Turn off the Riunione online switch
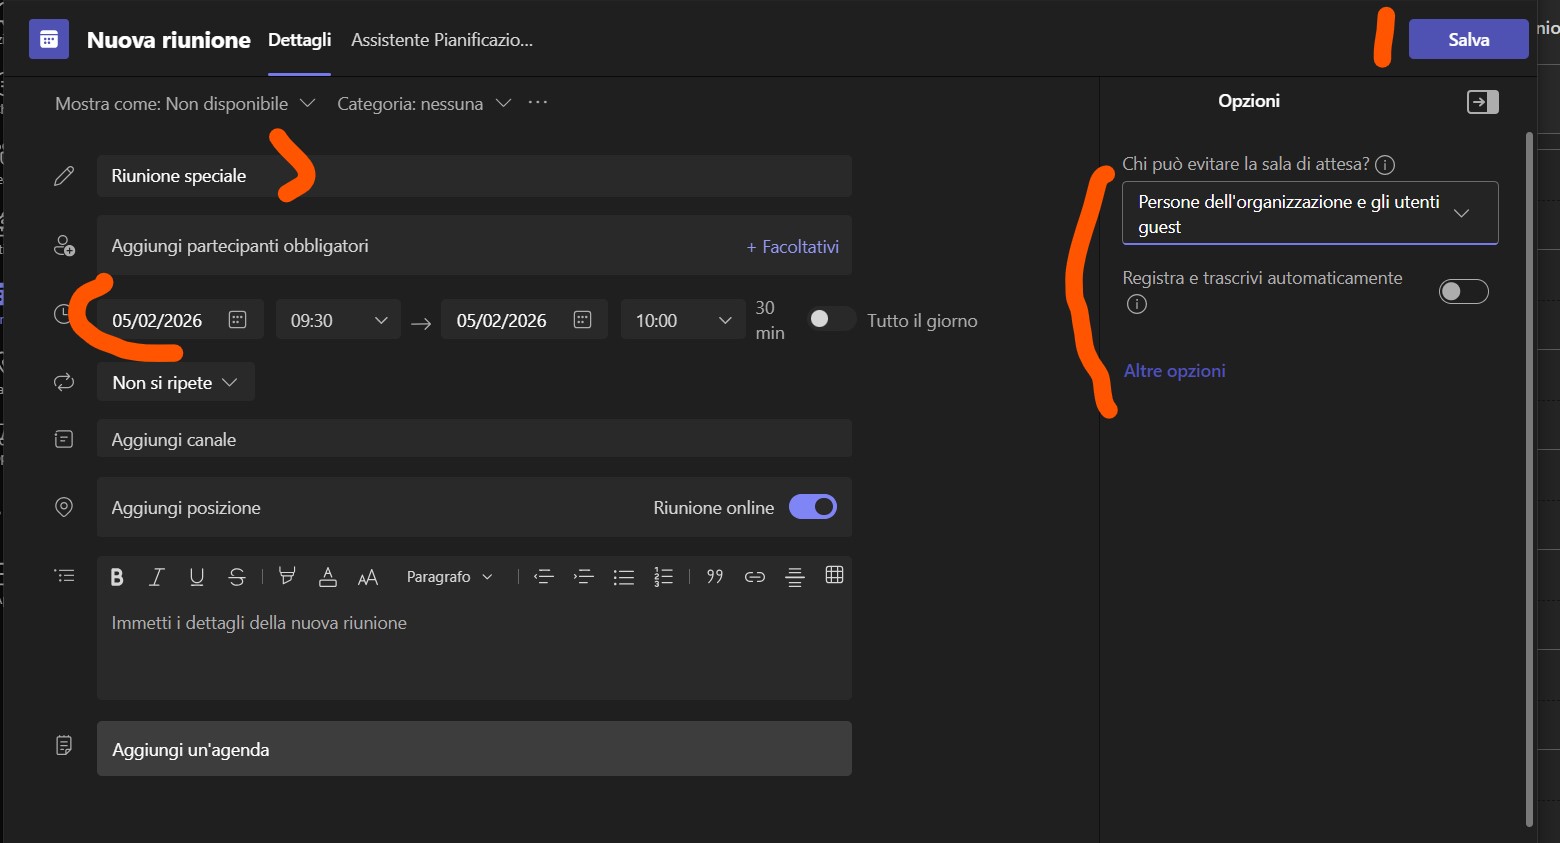 [x=813, y=507]
